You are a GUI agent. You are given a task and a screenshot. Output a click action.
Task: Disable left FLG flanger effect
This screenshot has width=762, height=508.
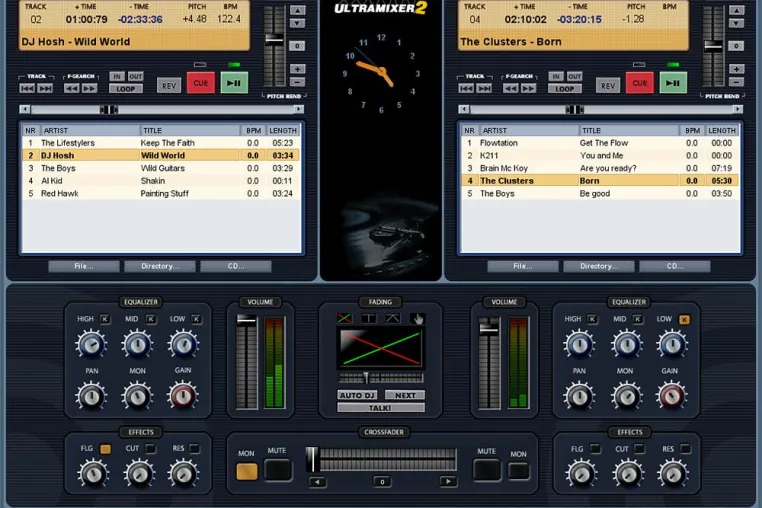click(x=105, y=449)
